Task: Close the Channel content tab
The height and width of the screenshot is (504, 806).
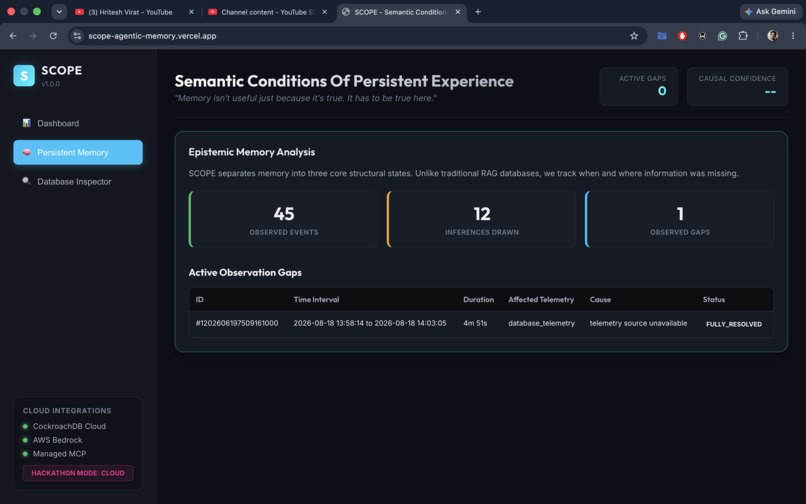Action: click(324, 12)
